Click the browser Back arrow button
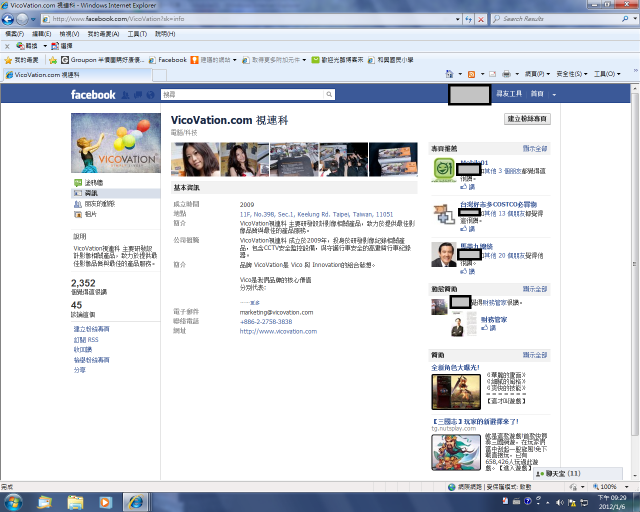Image resolution: width=640 pixels, height=512 pixels. 8,19
